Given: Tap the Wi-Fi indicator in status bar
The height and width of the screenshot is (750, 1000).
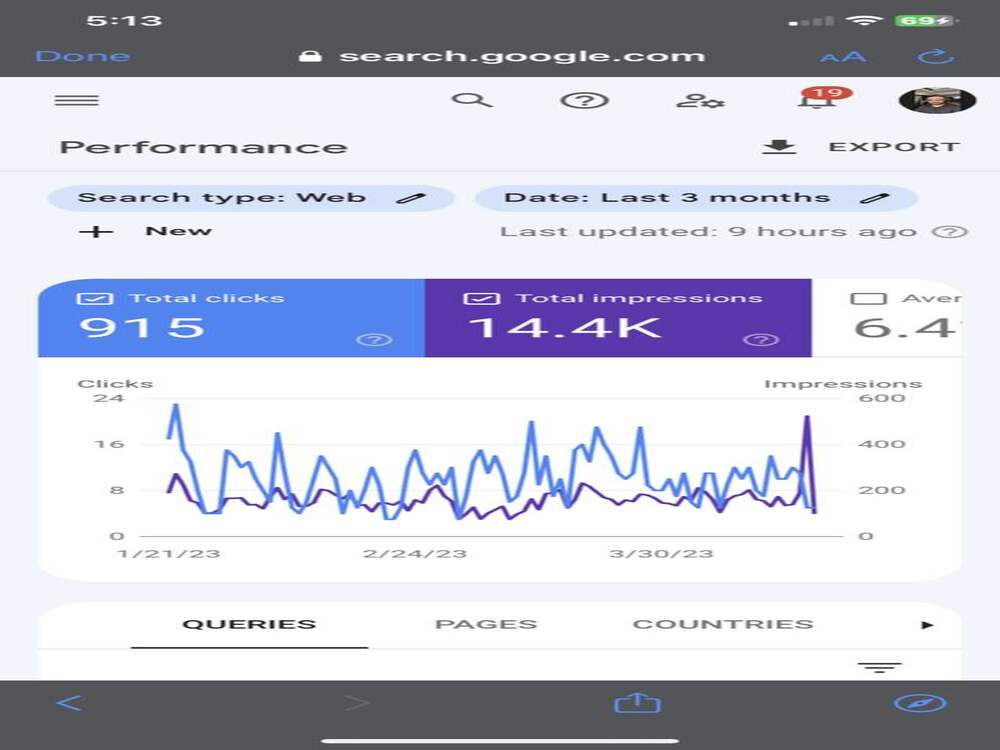Looking at the screenshot, I should click(864, 20).
